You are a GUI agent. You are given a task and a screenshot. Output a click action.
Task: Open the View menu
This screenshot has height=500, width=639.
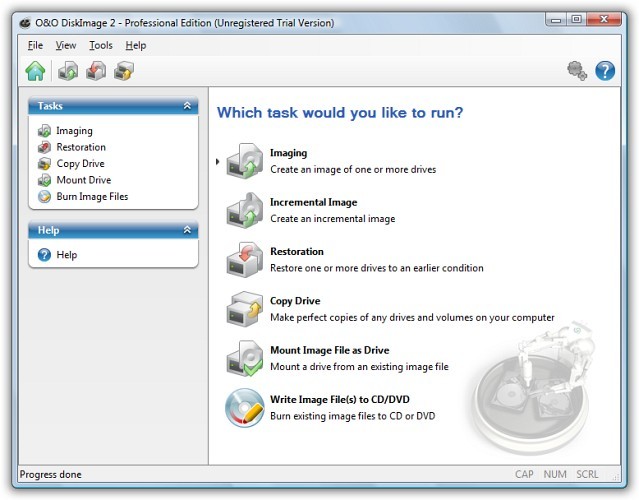[x=66, y=45]
